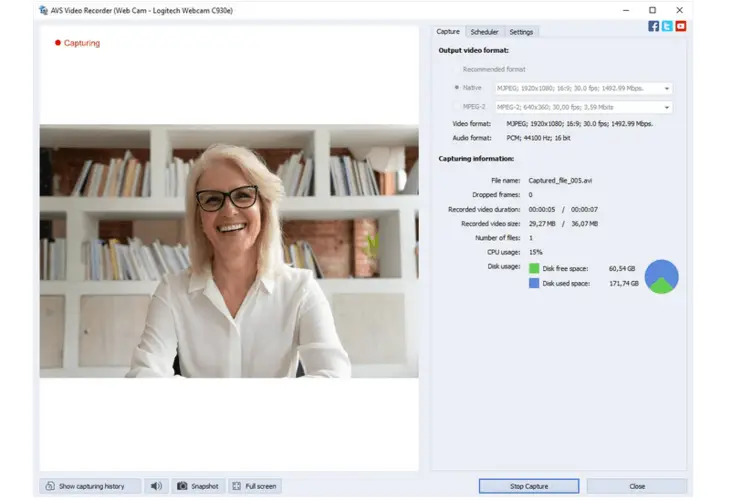Select the Native format radio button
731x500 pixels.
(457, 88)
